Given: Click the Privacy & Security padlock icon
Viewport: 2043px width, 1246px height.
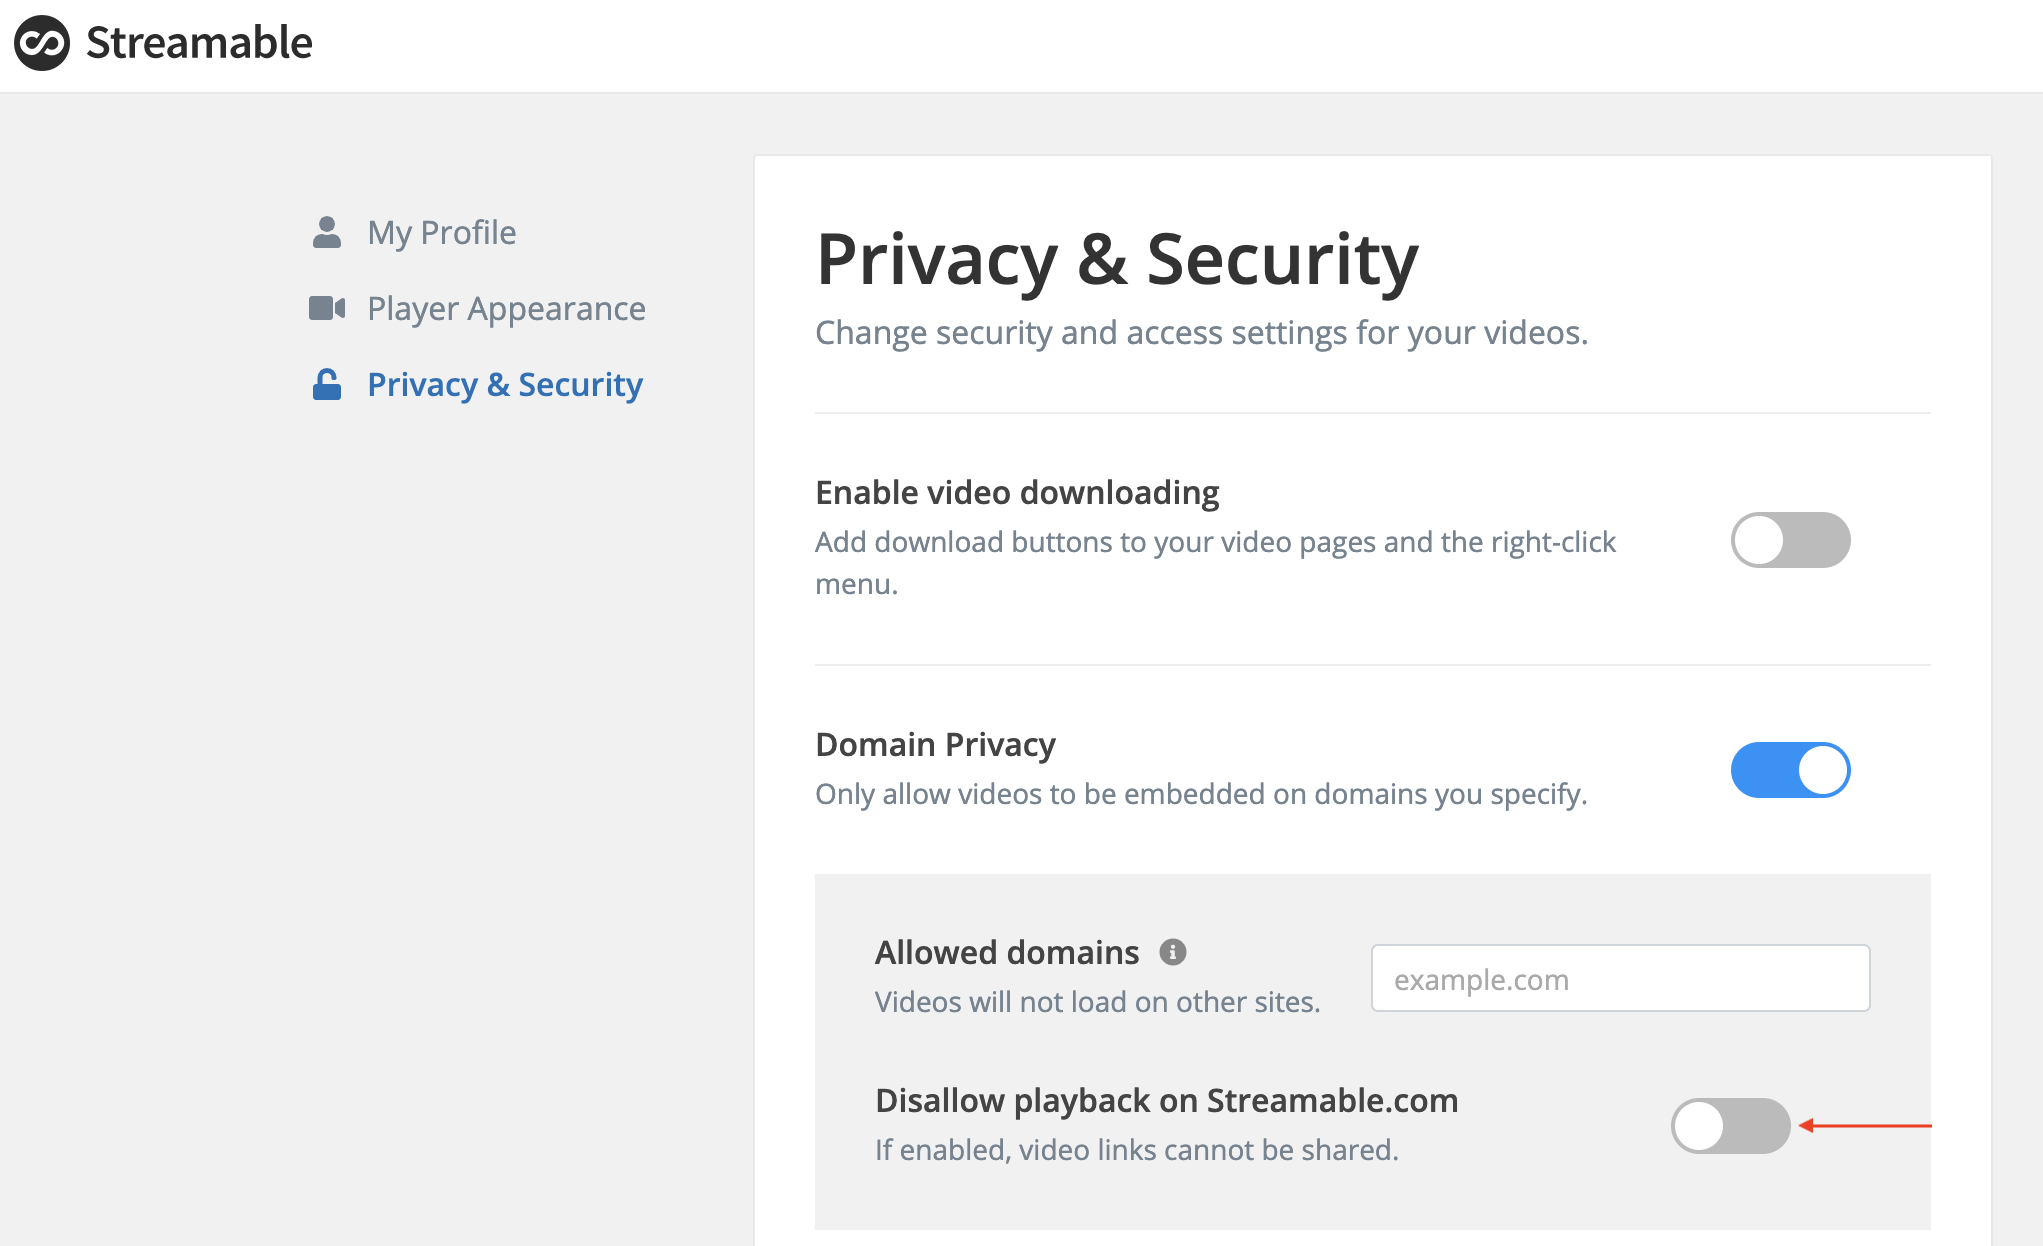Looking at the screenshot, I should (327, 384).
